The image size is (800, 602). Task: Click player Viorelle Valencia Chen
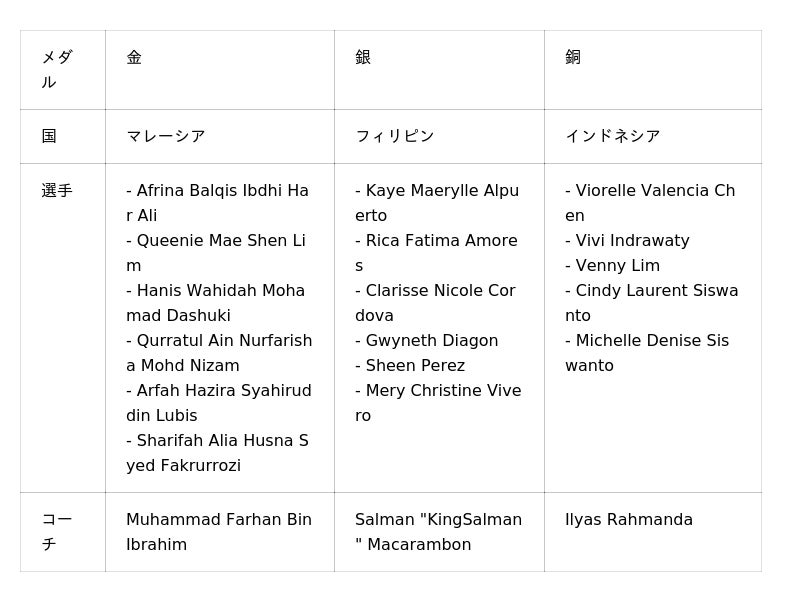point(650,203)
